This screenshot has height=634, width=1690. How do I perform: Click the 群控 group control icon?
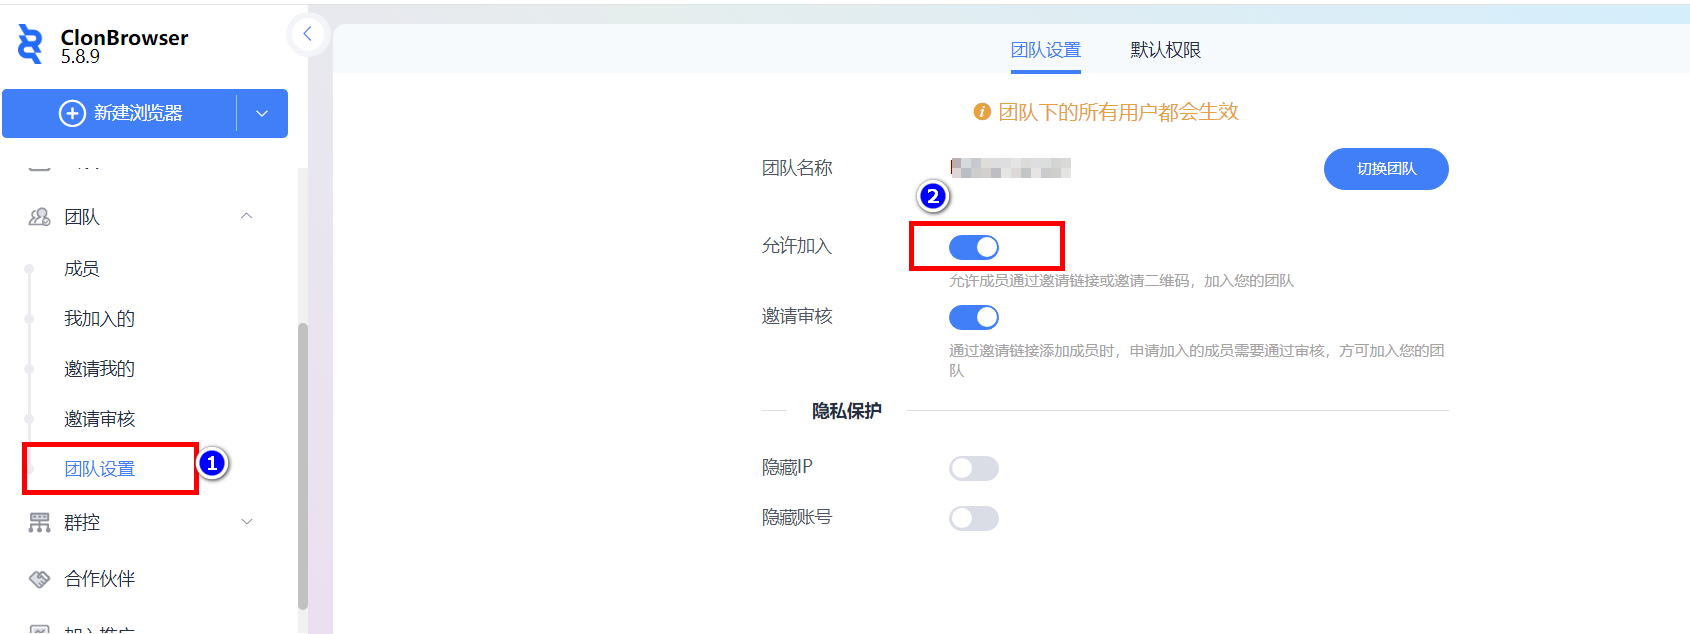(x=39, y=522)
